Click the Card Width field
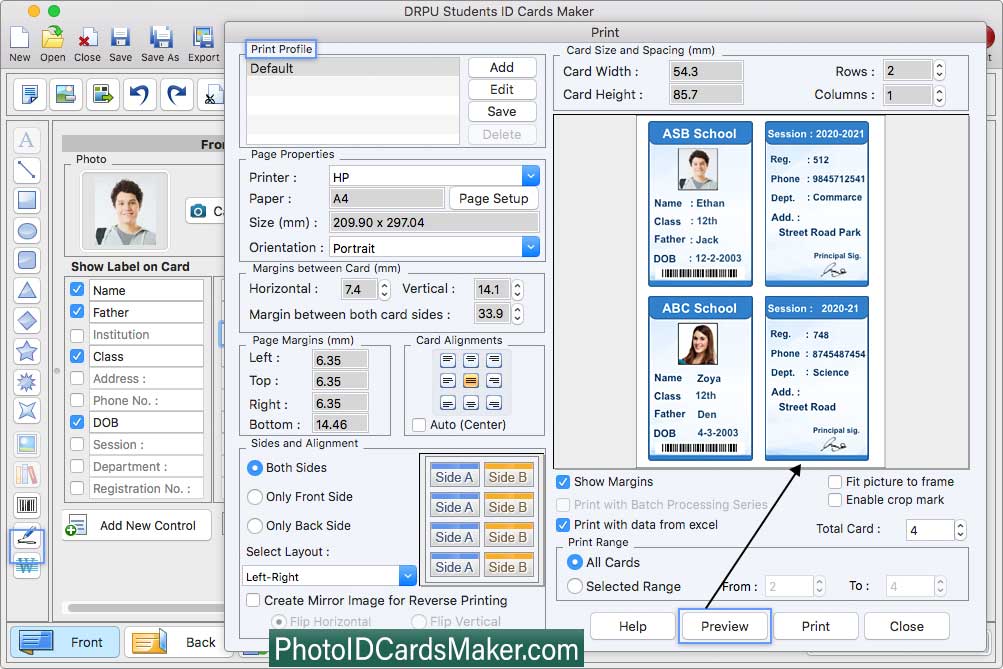 coord(706,71)
